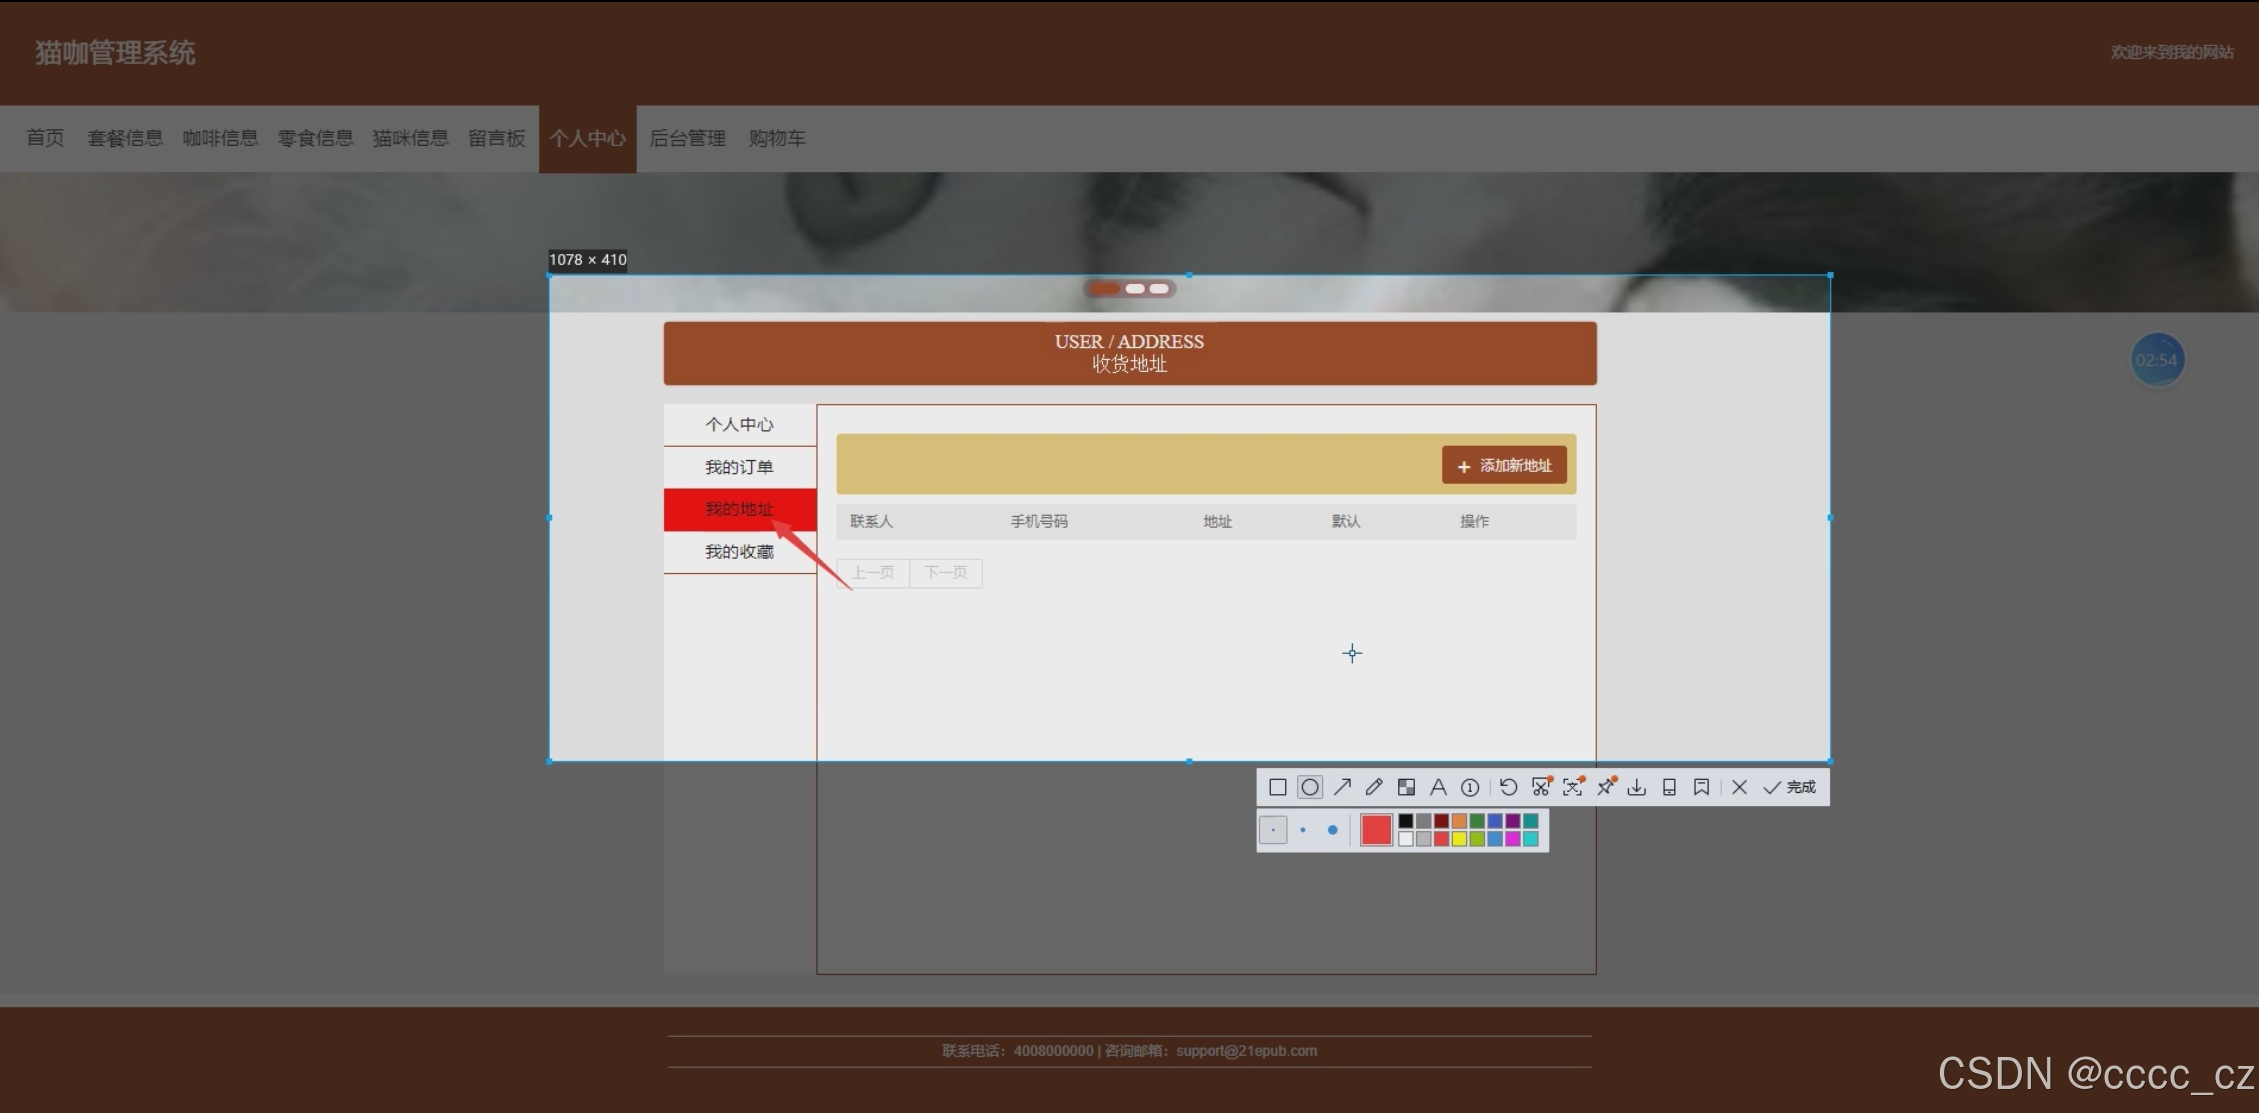Viewport: 2259px width, 1113px height.
Task: Click the 添加新地址 button
Action: click(1504, 466)
